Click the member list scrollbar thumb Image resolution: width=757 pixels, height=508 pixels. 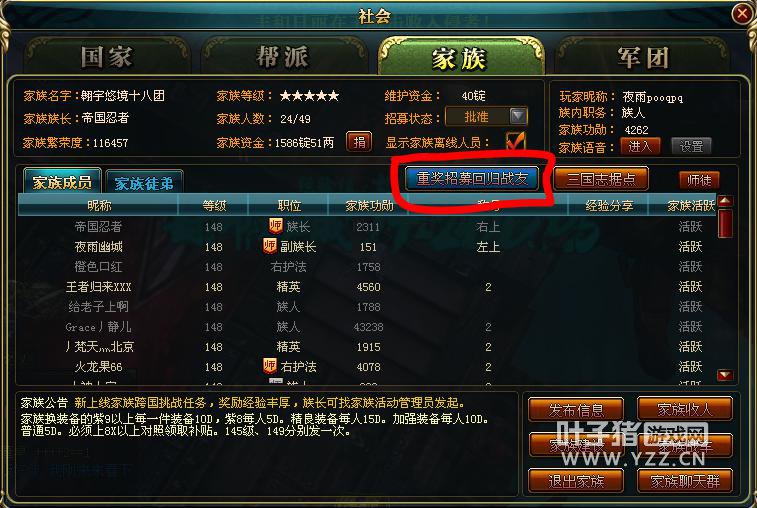[x=725, y=223]
